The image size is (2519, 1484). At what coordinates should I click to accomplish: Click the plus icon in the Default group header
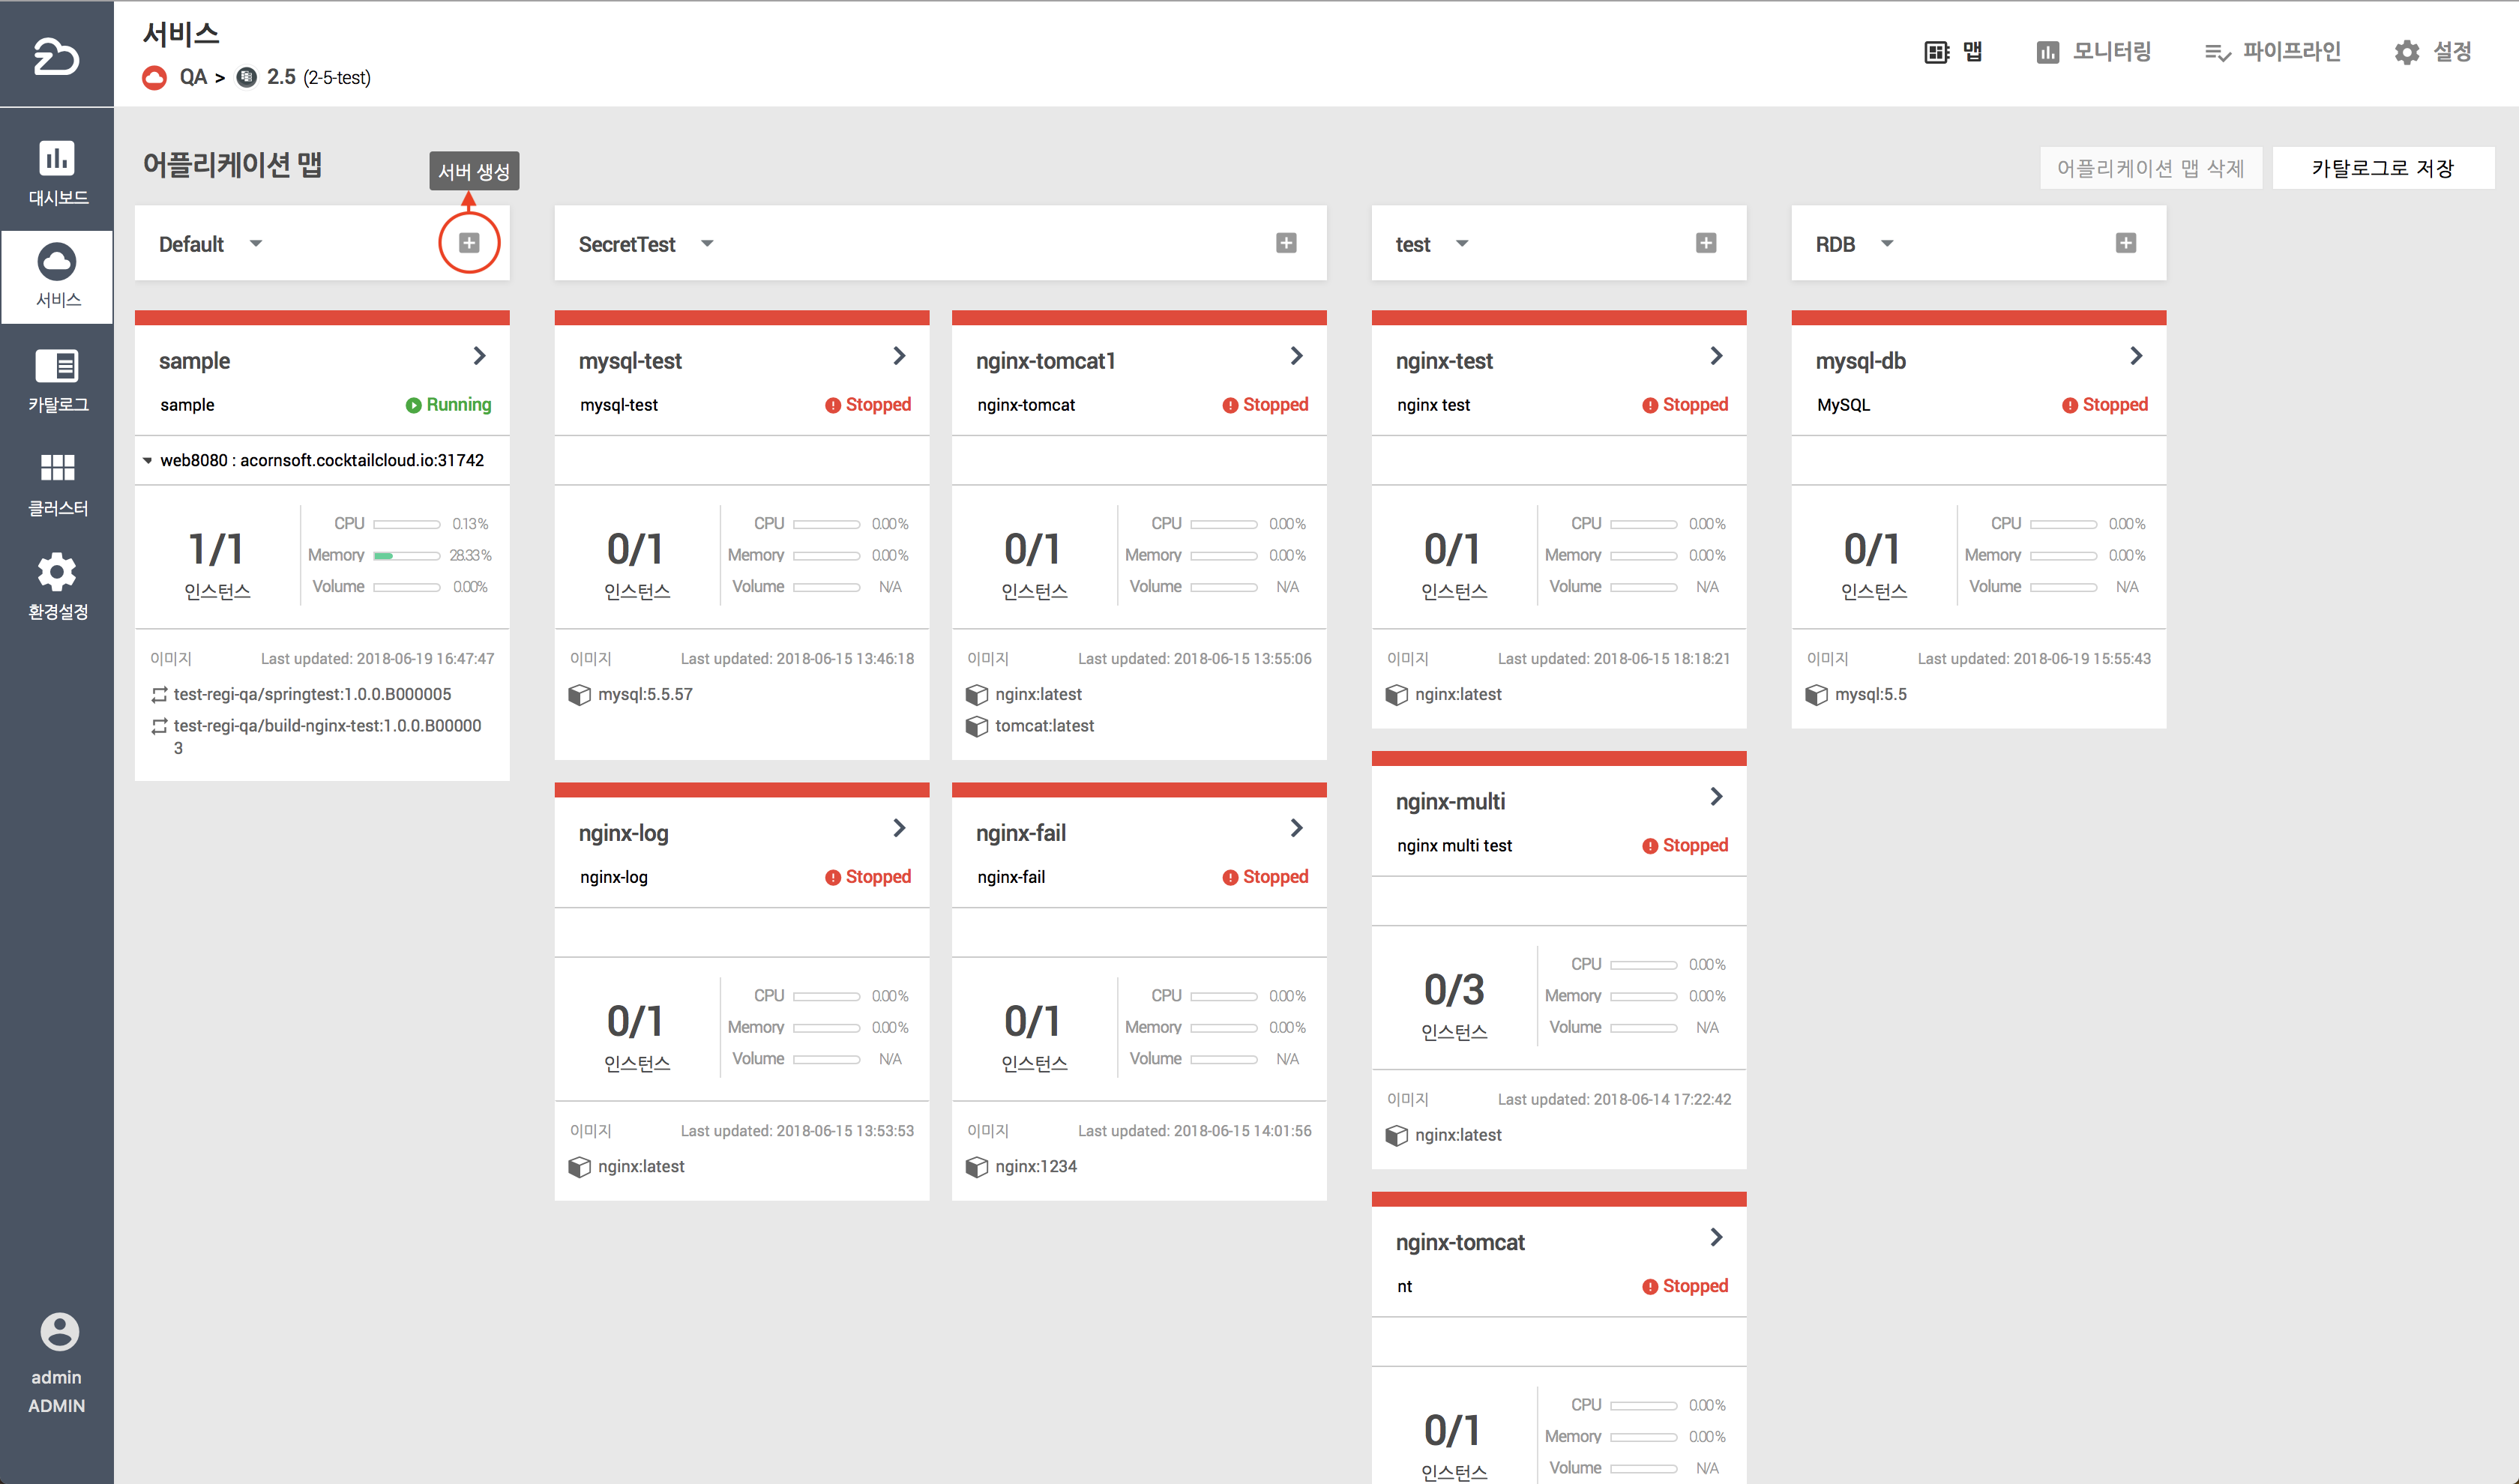pos(469,243)
